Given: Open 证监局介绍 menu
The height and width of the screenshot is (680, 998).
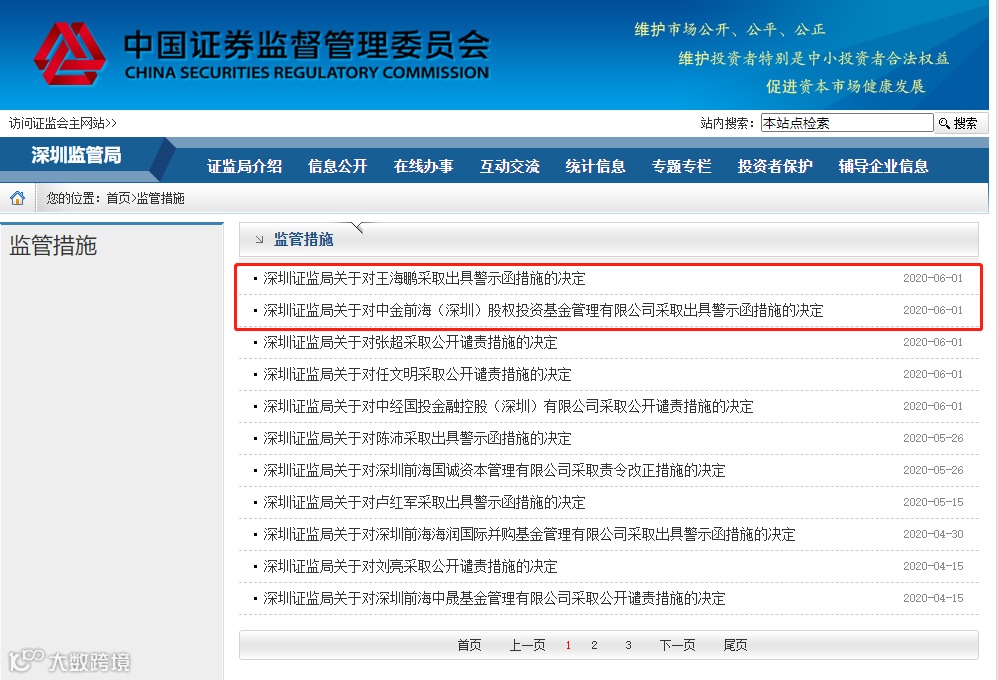Looking at the screenshot, I should click(x=244, y=166).
